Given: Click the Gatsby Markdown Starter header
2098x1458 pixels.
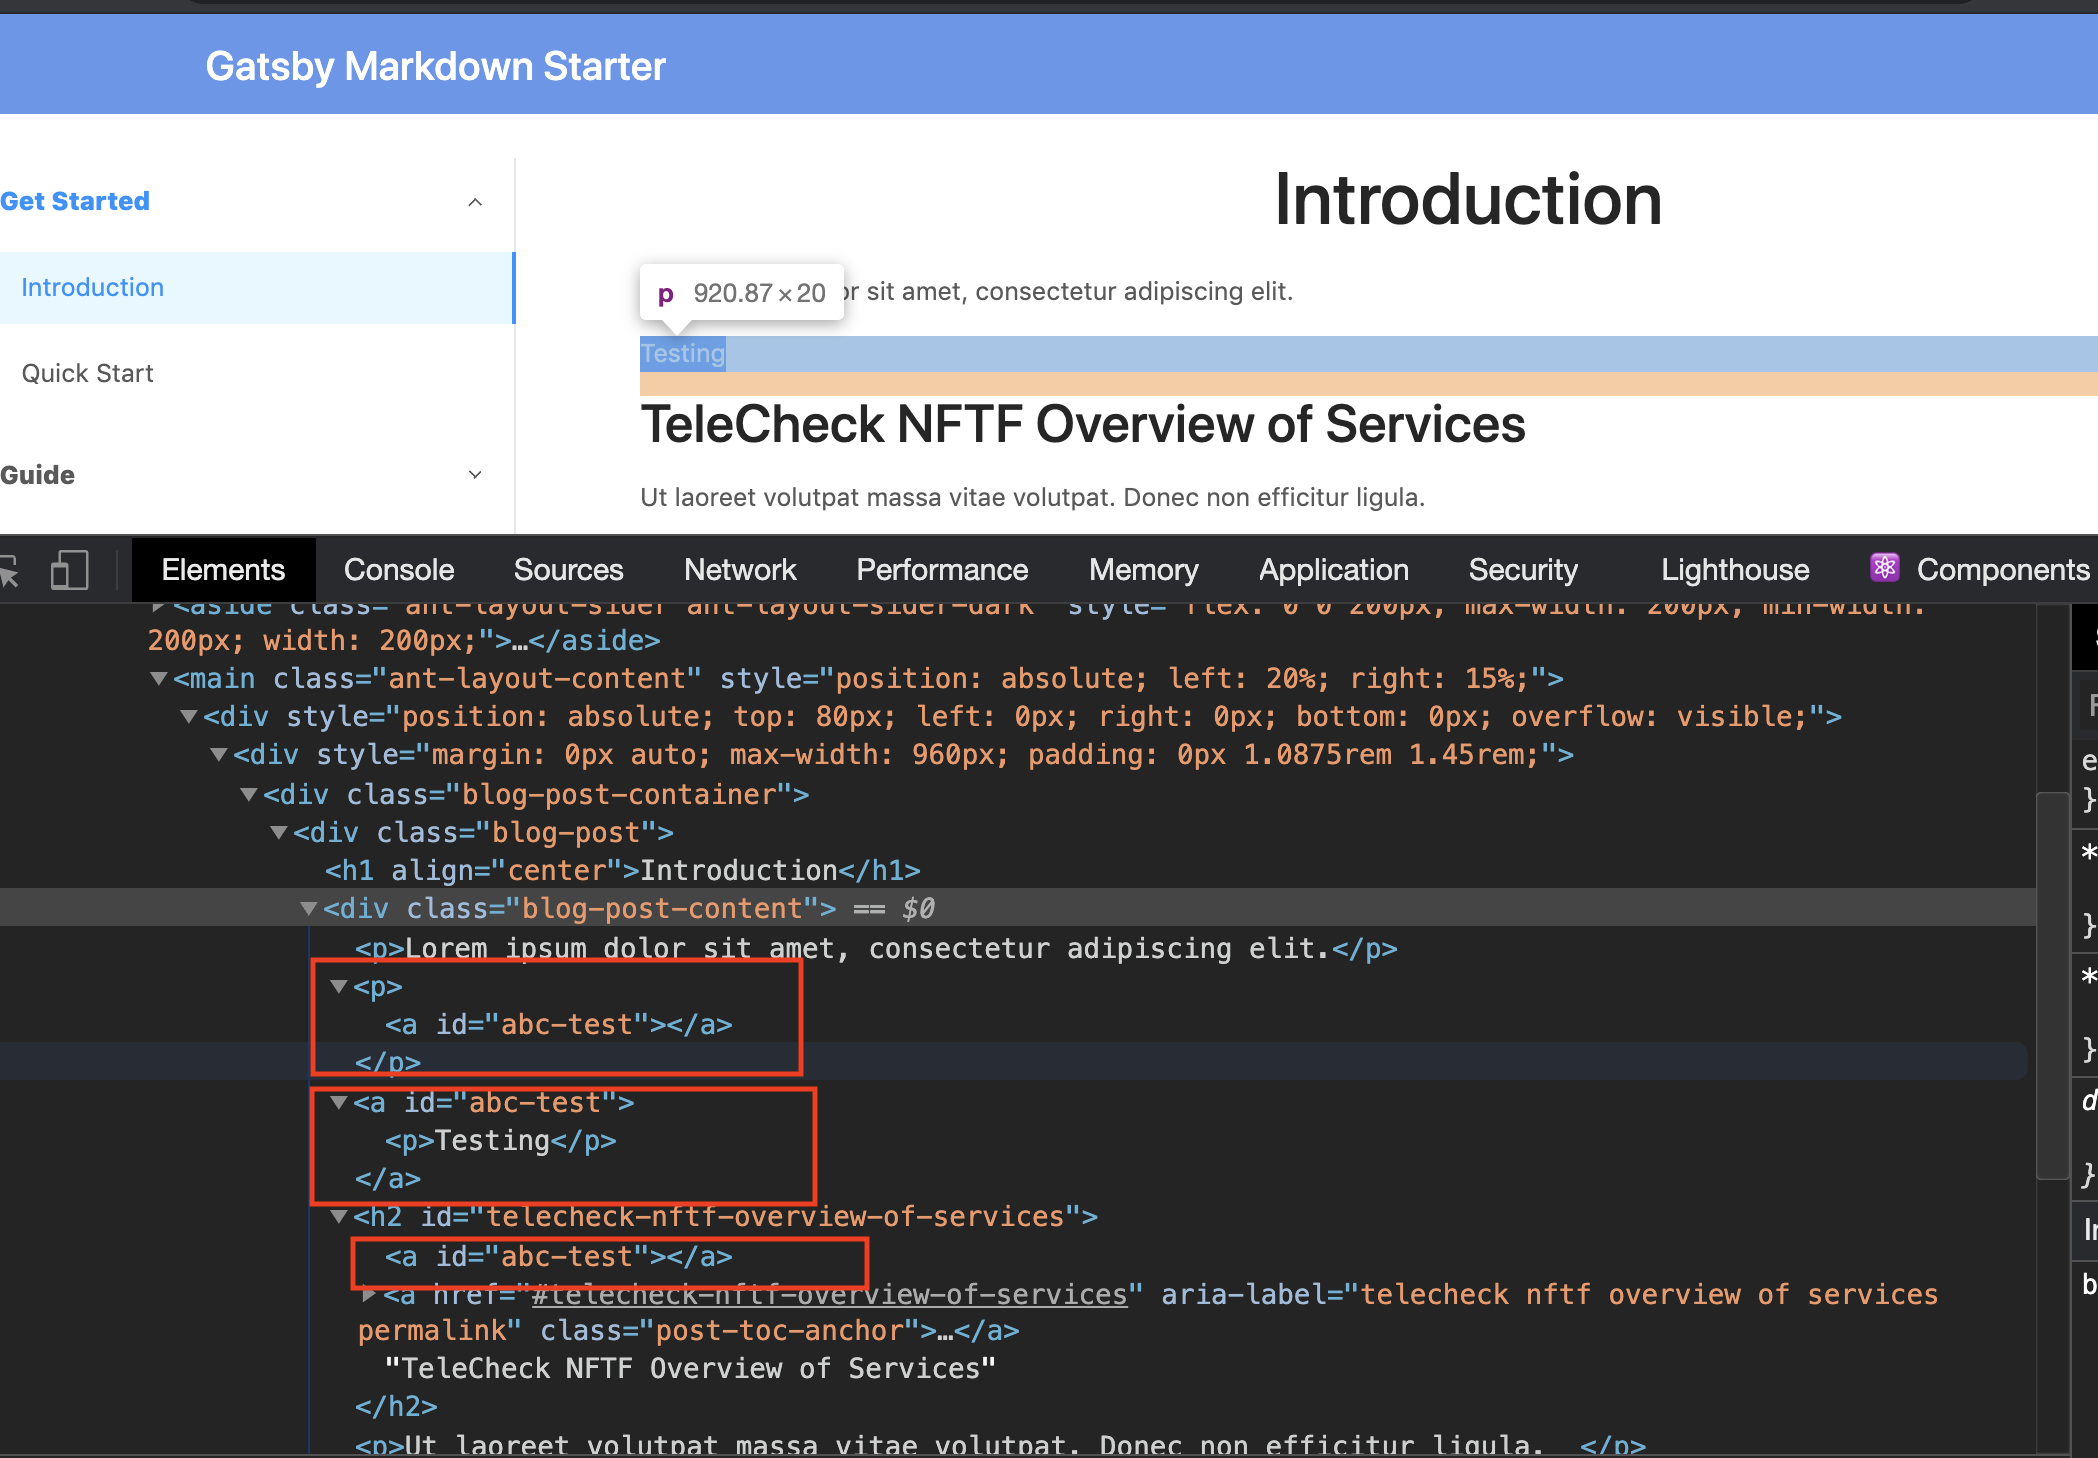Looking at the screenshot, I should (x=435, y=64).
